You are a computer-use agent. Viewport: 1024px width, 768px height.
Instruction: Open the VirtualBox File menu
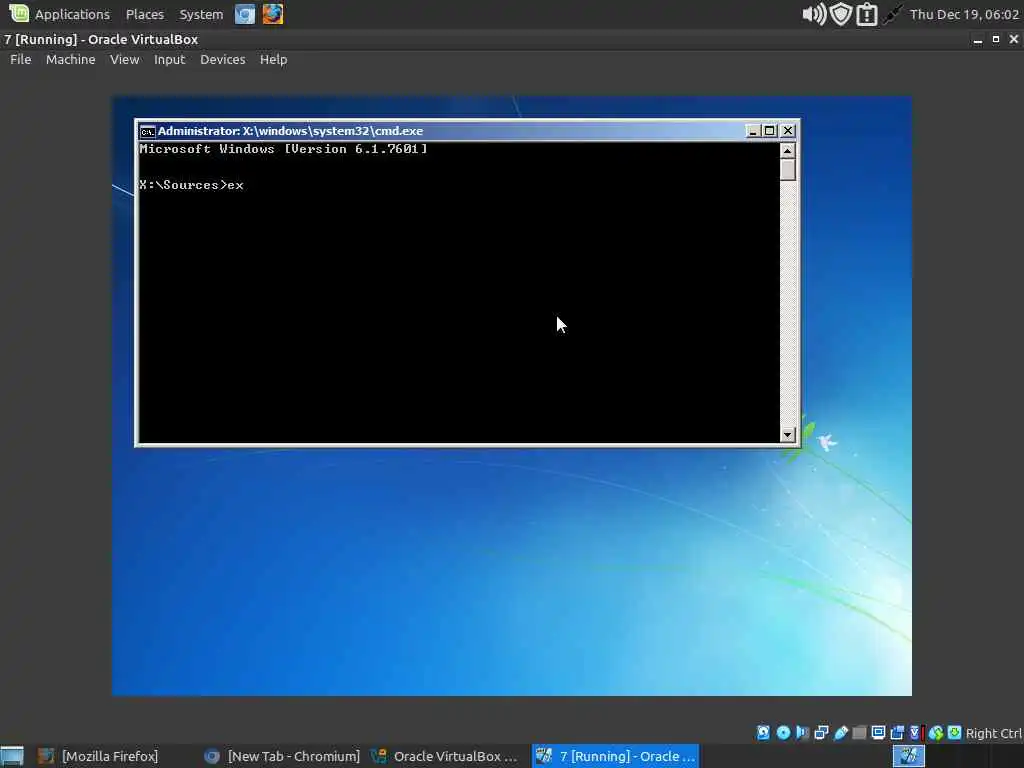coord(20,59)
